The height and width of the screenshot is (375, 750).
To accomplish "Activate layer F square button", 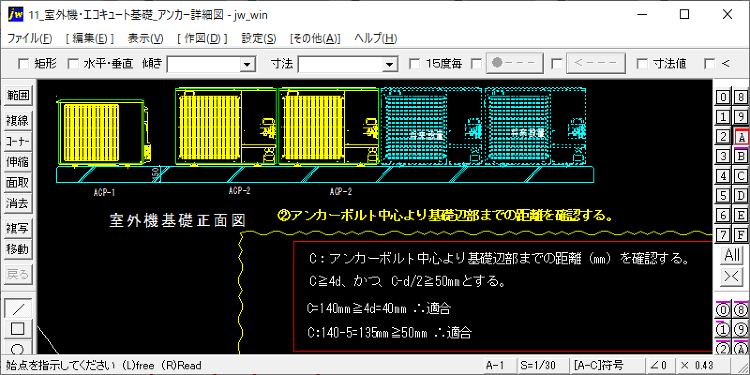I will [x=741, y=235].
